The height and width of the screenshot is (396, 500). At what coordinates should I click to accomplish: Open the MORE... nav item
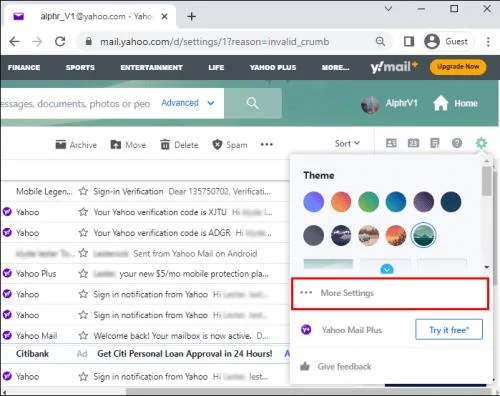(x=335, y=67)
